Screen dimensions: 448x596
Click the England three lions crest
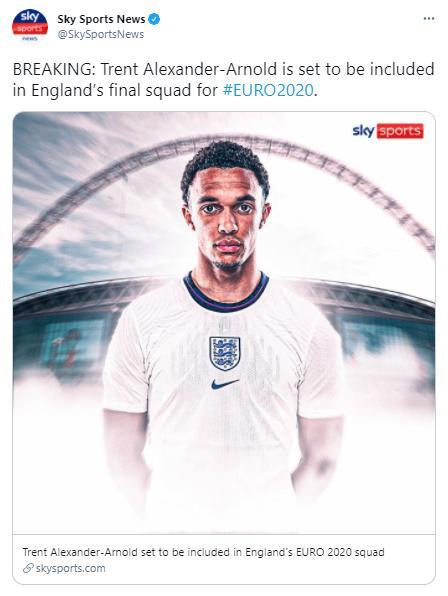click(x=225, y=353)
